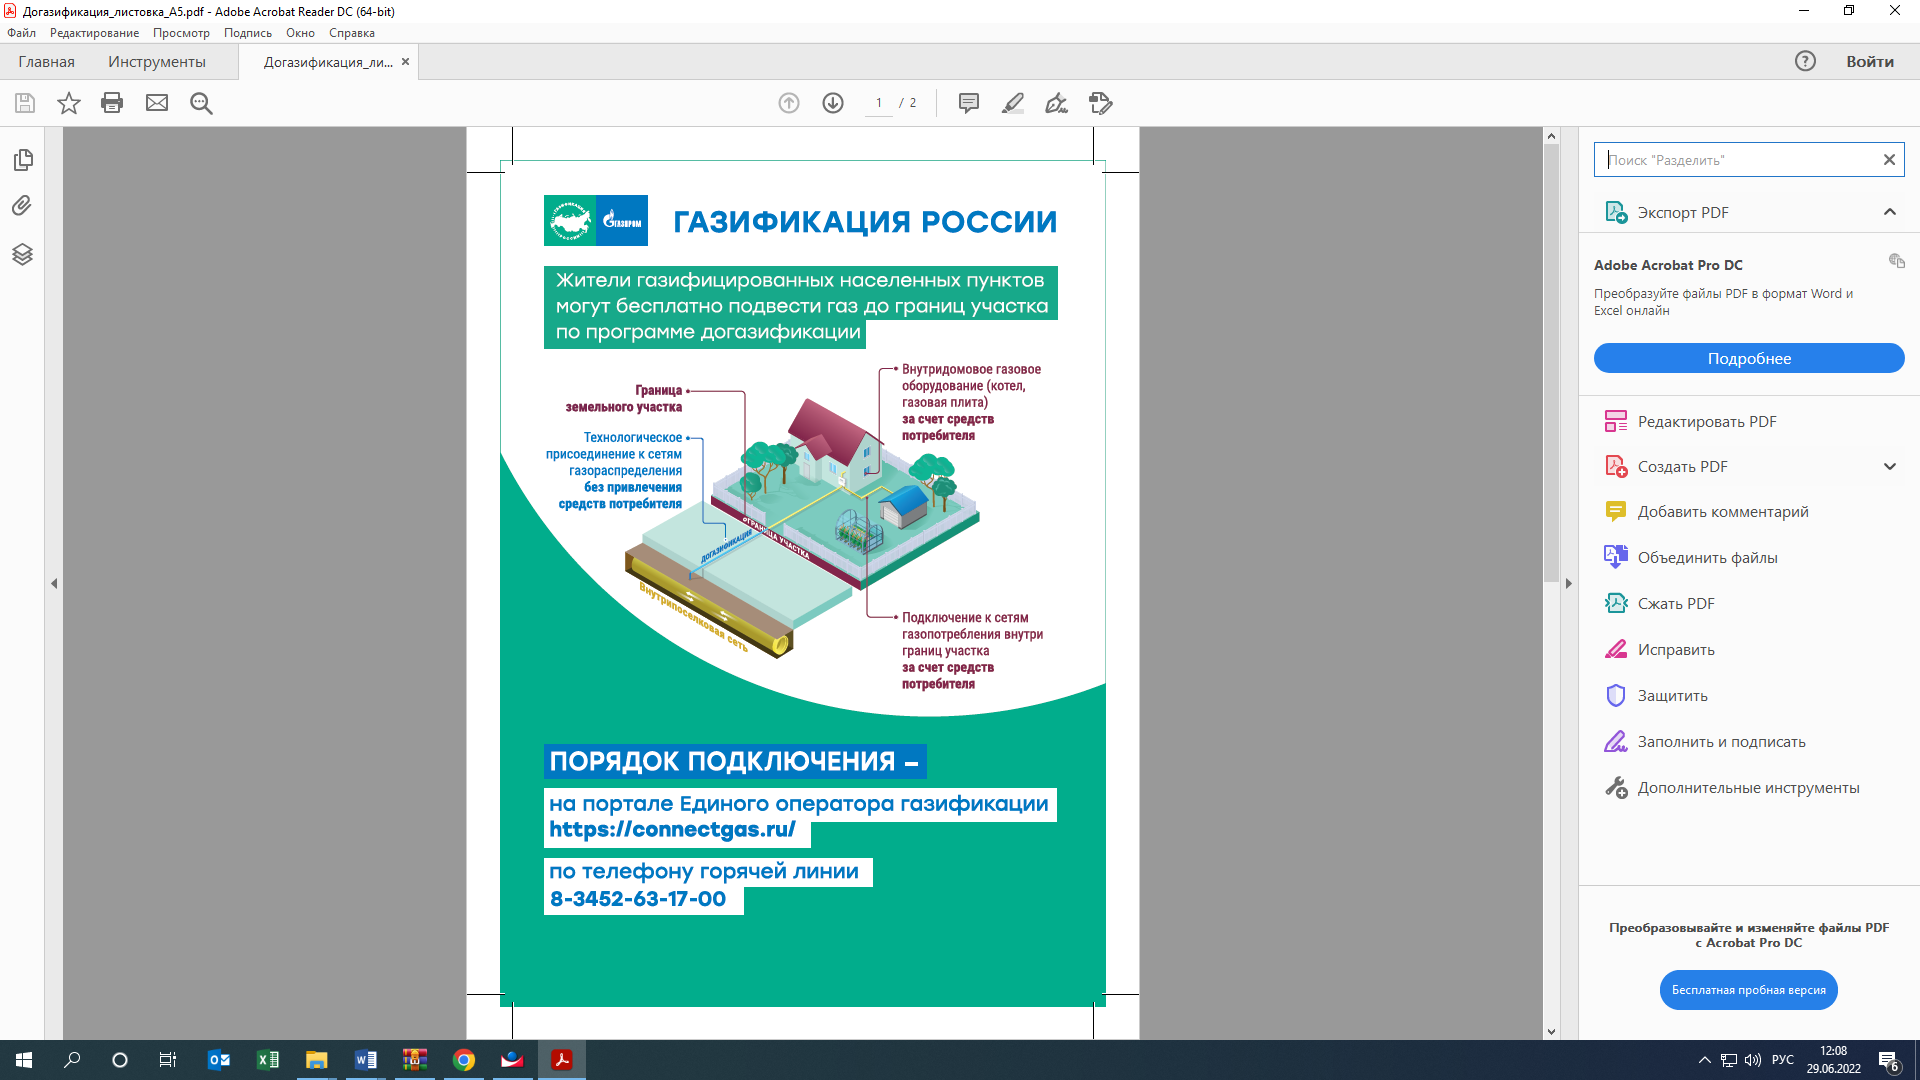This screenshot has height=1080, width=1920.
Task: Click the Подробнее button
Action: point(1748,359)
